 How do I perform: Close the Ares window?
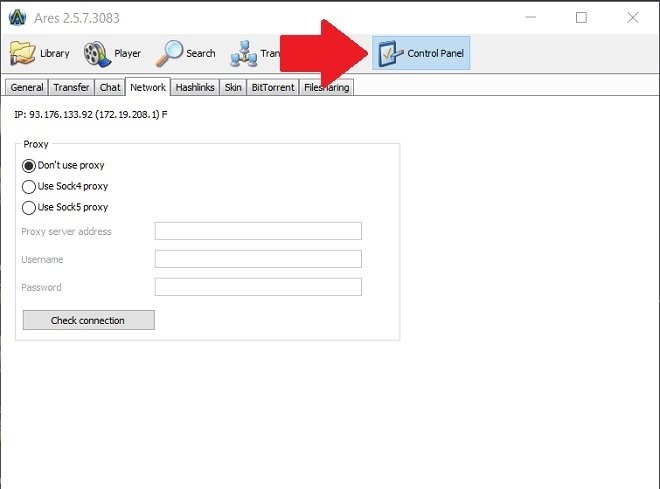point(632,18)
